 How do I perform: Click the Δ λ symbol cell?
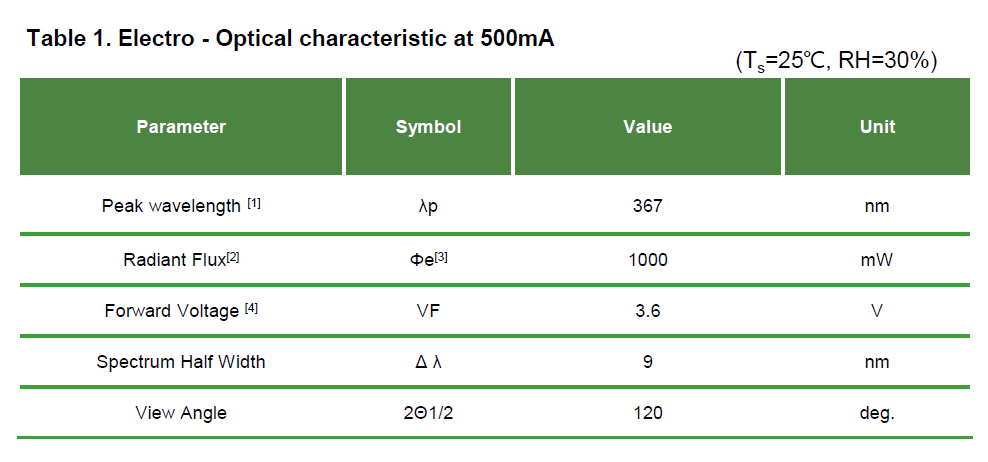[x=428, y=362]
